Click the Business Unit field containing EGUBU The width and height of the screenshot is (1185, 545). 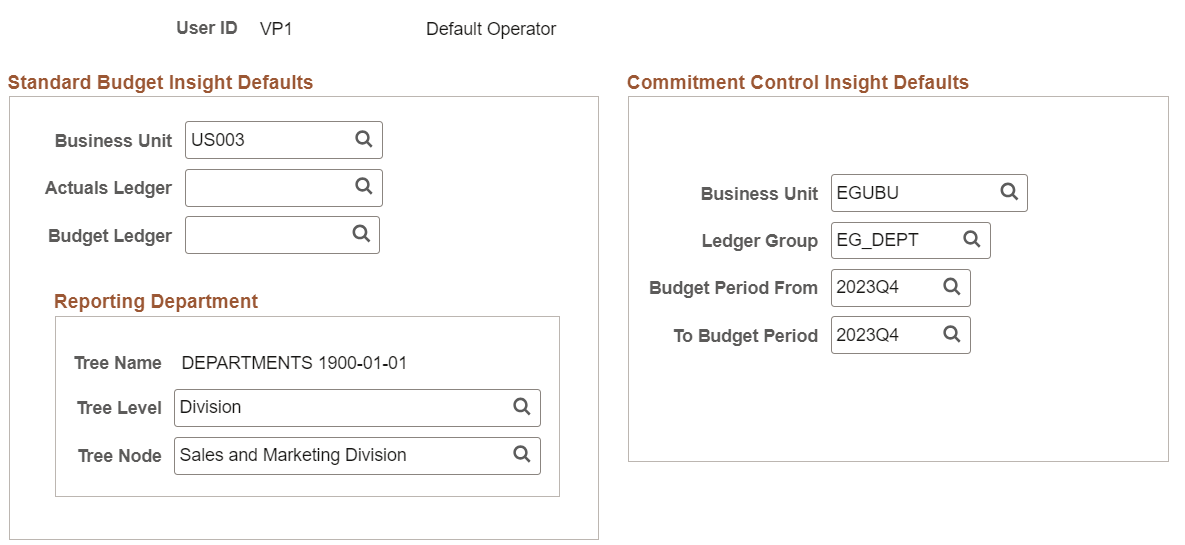tap(912, 193)
